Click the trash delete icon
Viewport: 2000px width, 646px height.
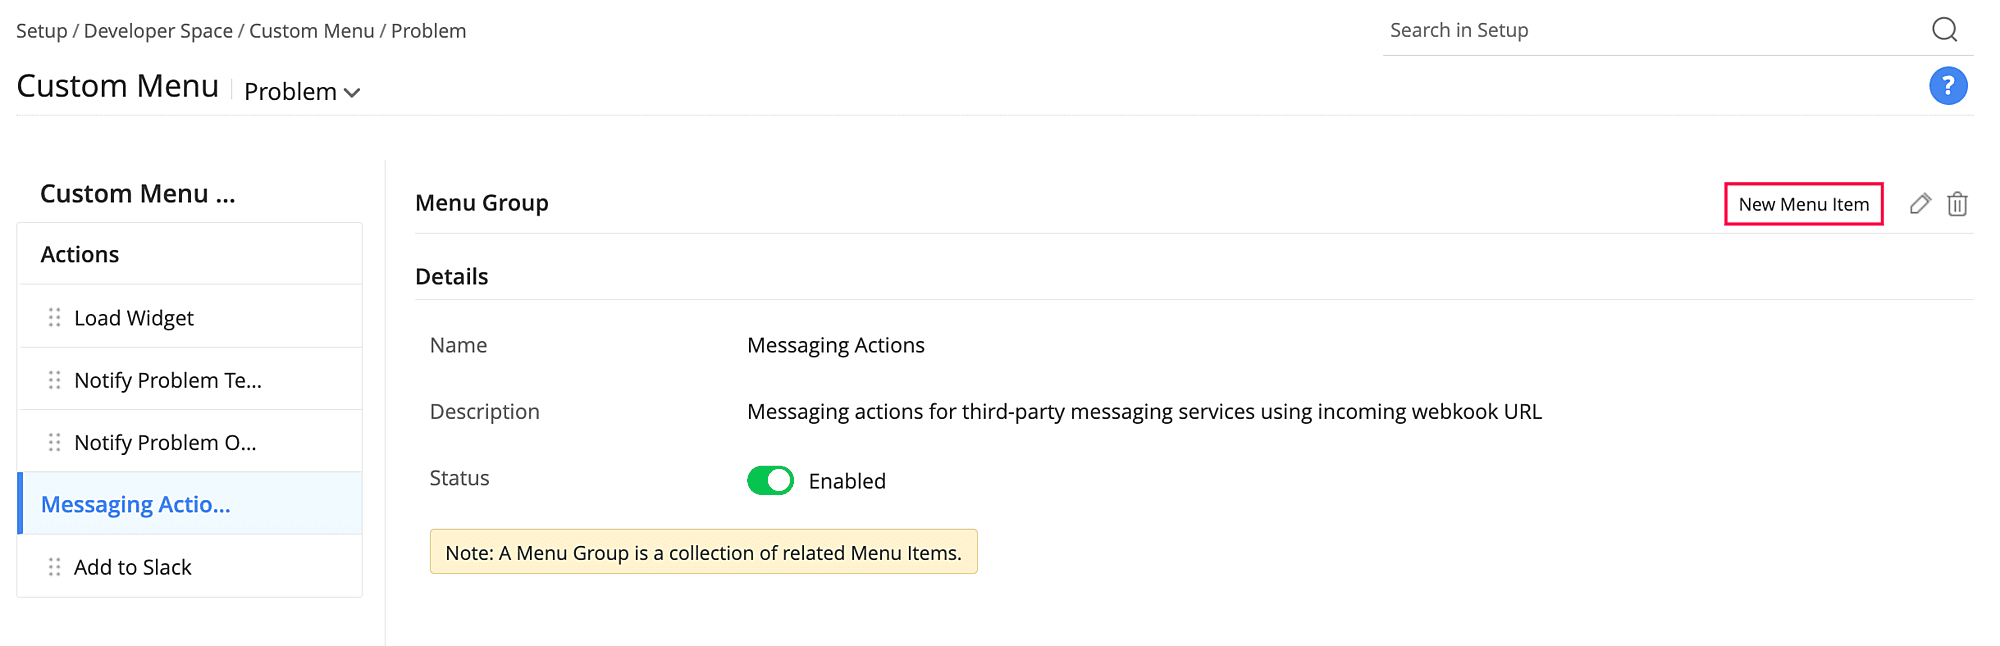coord(1957,204)
